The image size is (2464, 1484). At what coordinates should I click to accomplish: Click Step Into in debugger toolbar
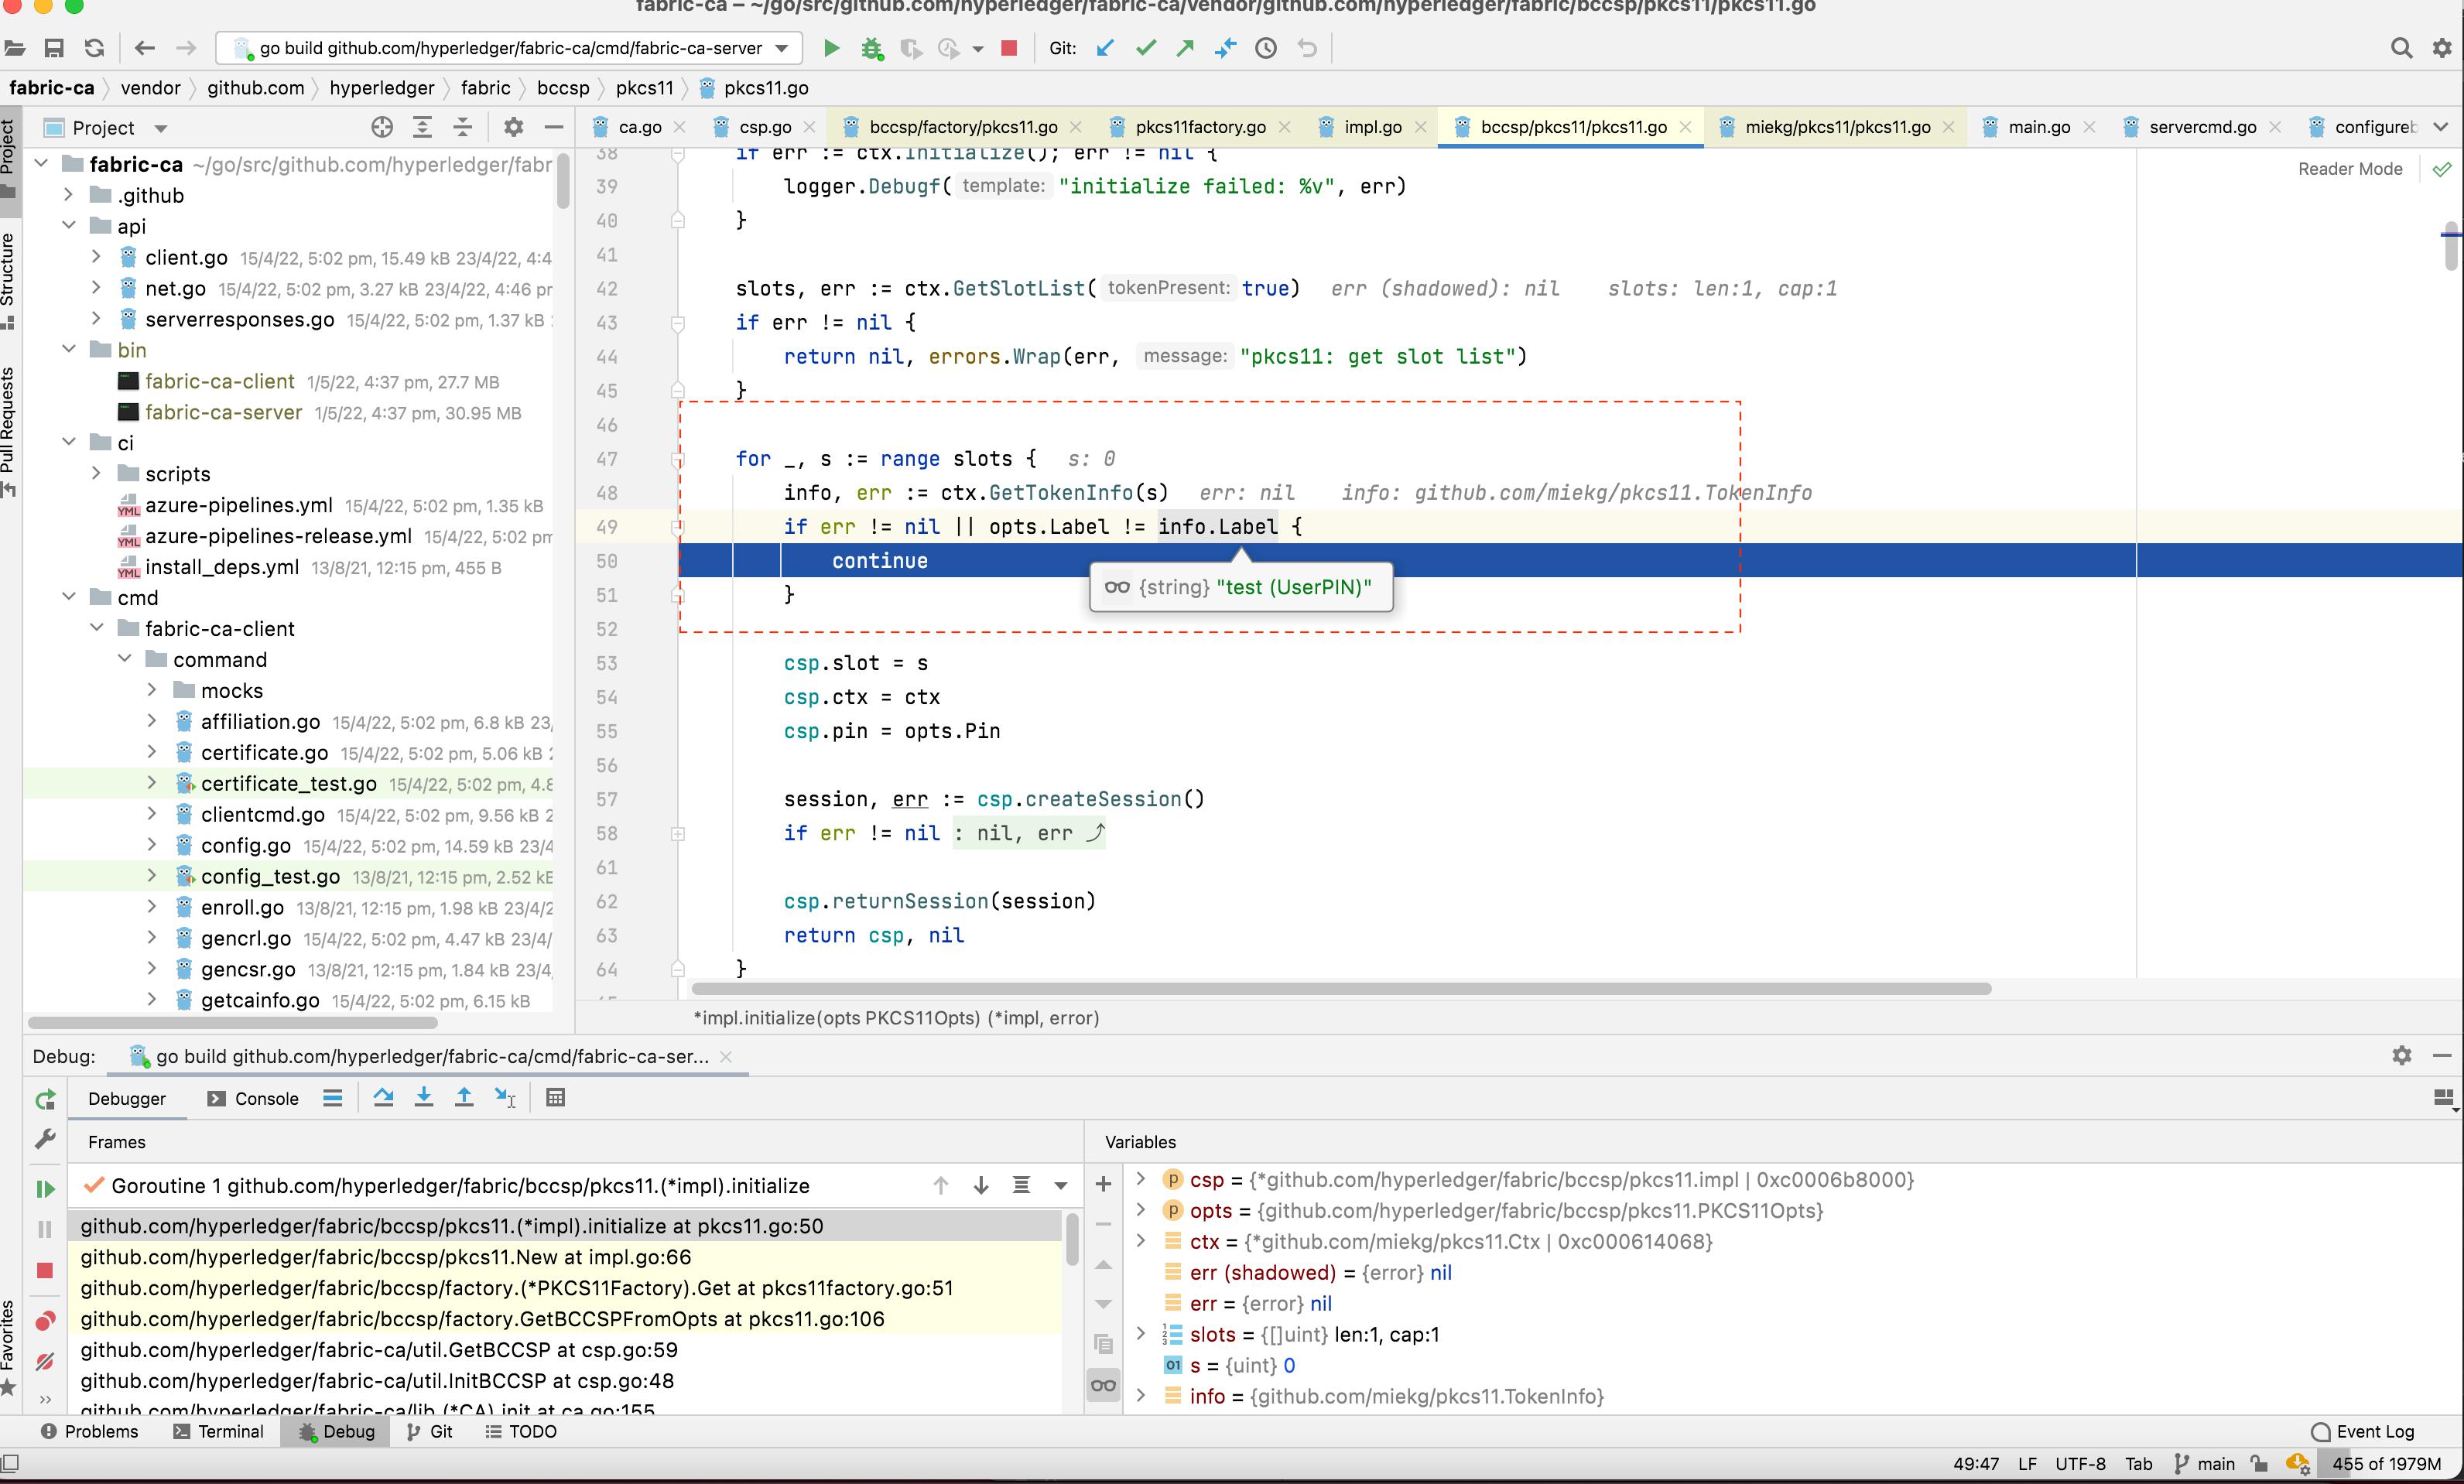click(424, 1098)
